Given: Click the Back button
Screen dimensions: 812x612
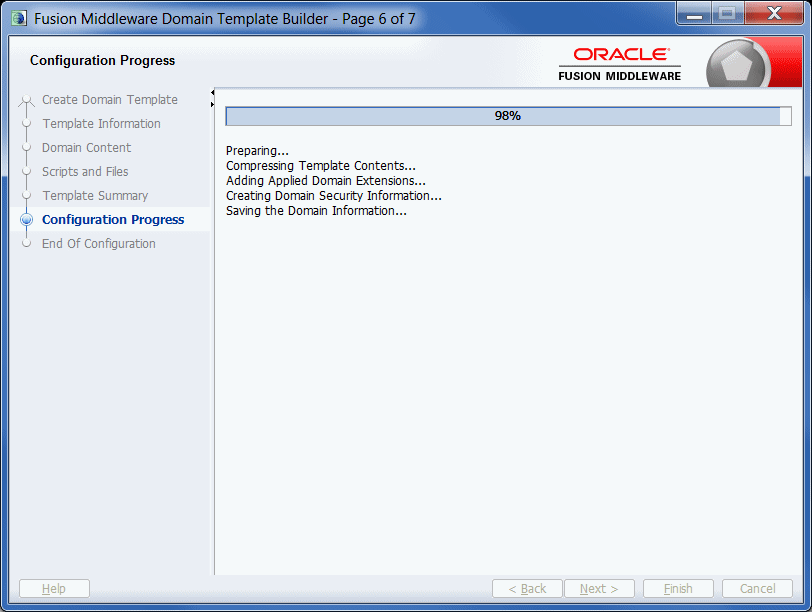Looking at the screenshot, I should (x=527, y=589).
